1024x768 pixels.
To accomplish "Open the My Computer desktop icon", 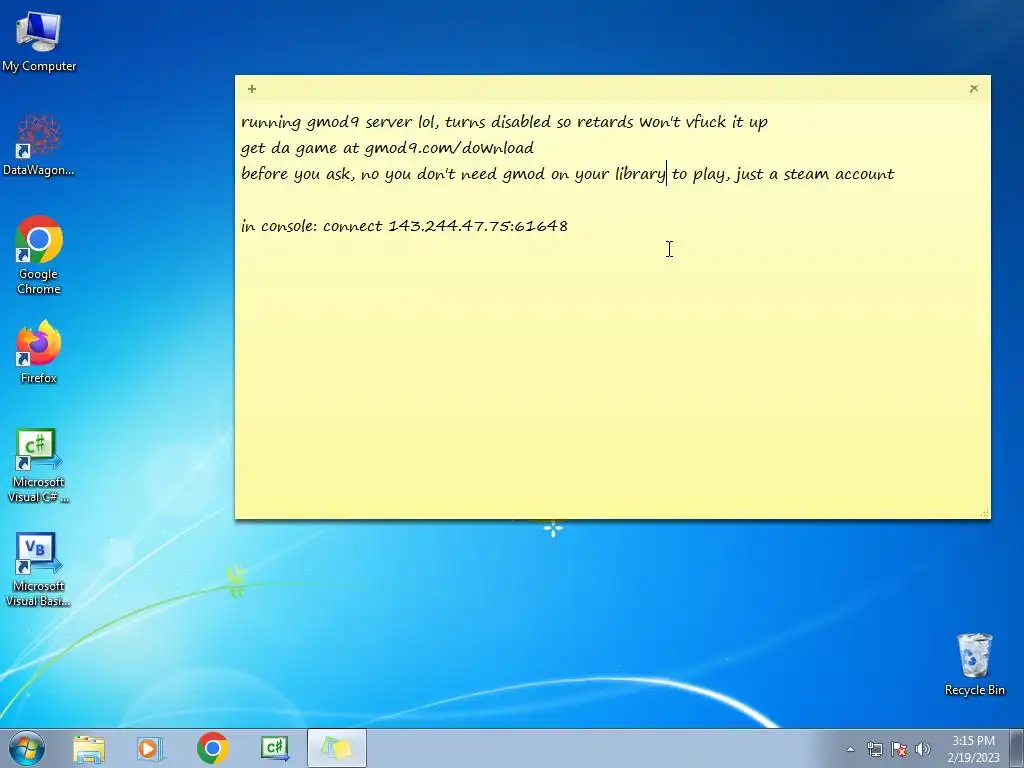I will click(x=39, y=41).
